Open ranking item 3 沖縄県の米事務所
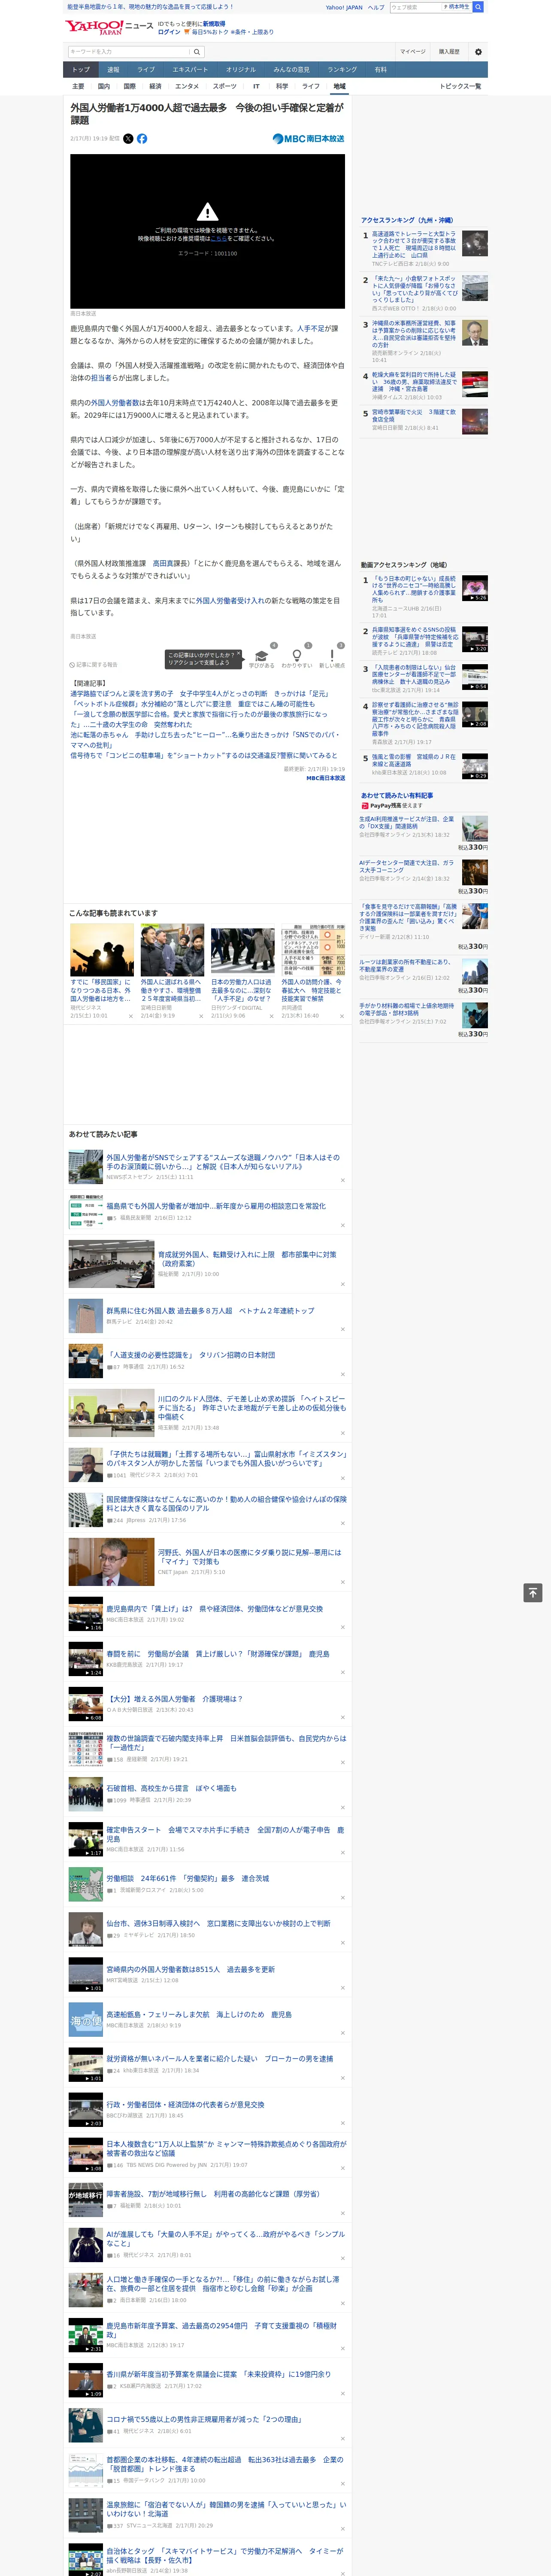The height and width of the screenshot is (2576, 551). 415,334
